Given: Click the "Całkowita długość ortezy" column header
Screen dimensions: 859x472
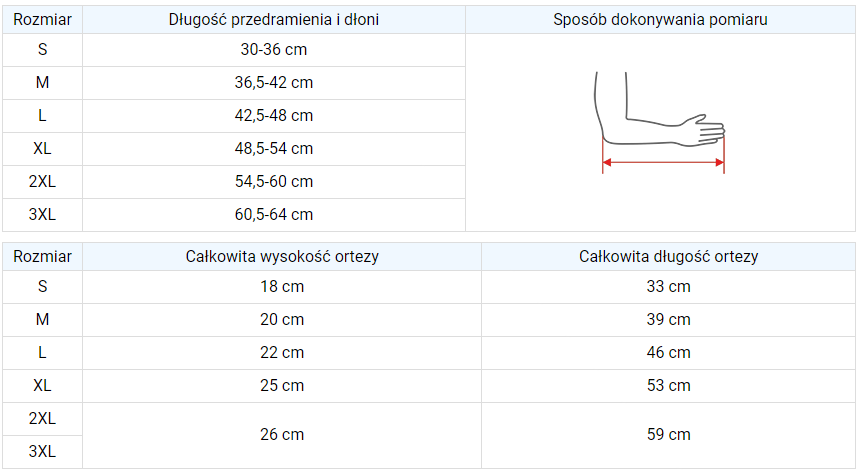Looking at the screenshot, I should point(668,256).
